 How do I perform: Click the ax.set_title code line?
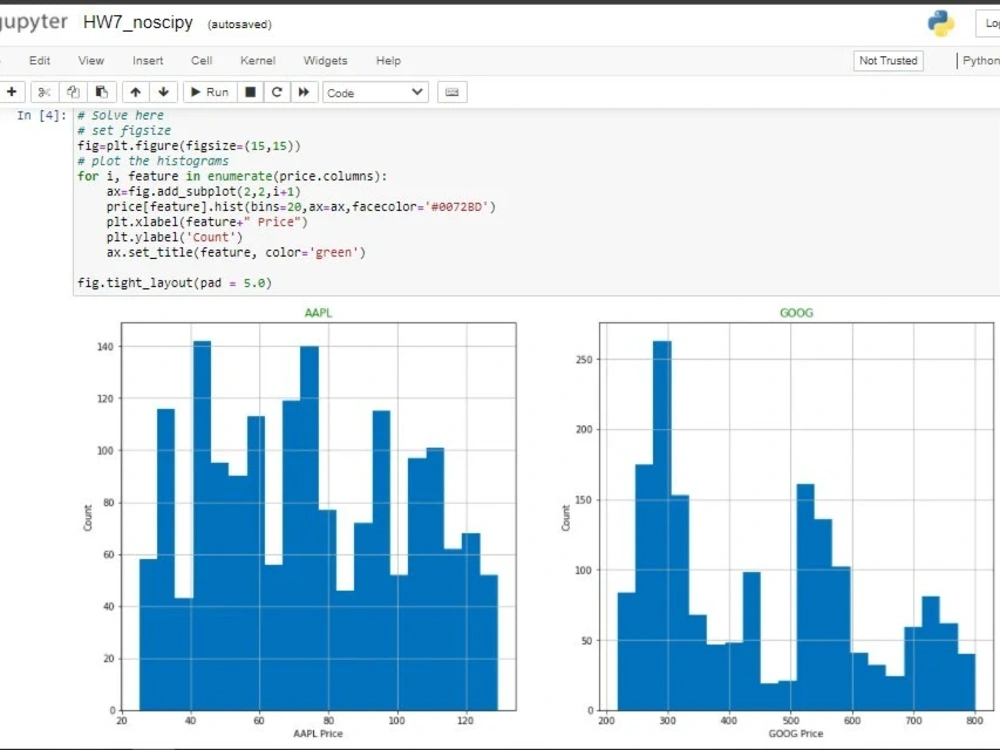coord(236,253)
